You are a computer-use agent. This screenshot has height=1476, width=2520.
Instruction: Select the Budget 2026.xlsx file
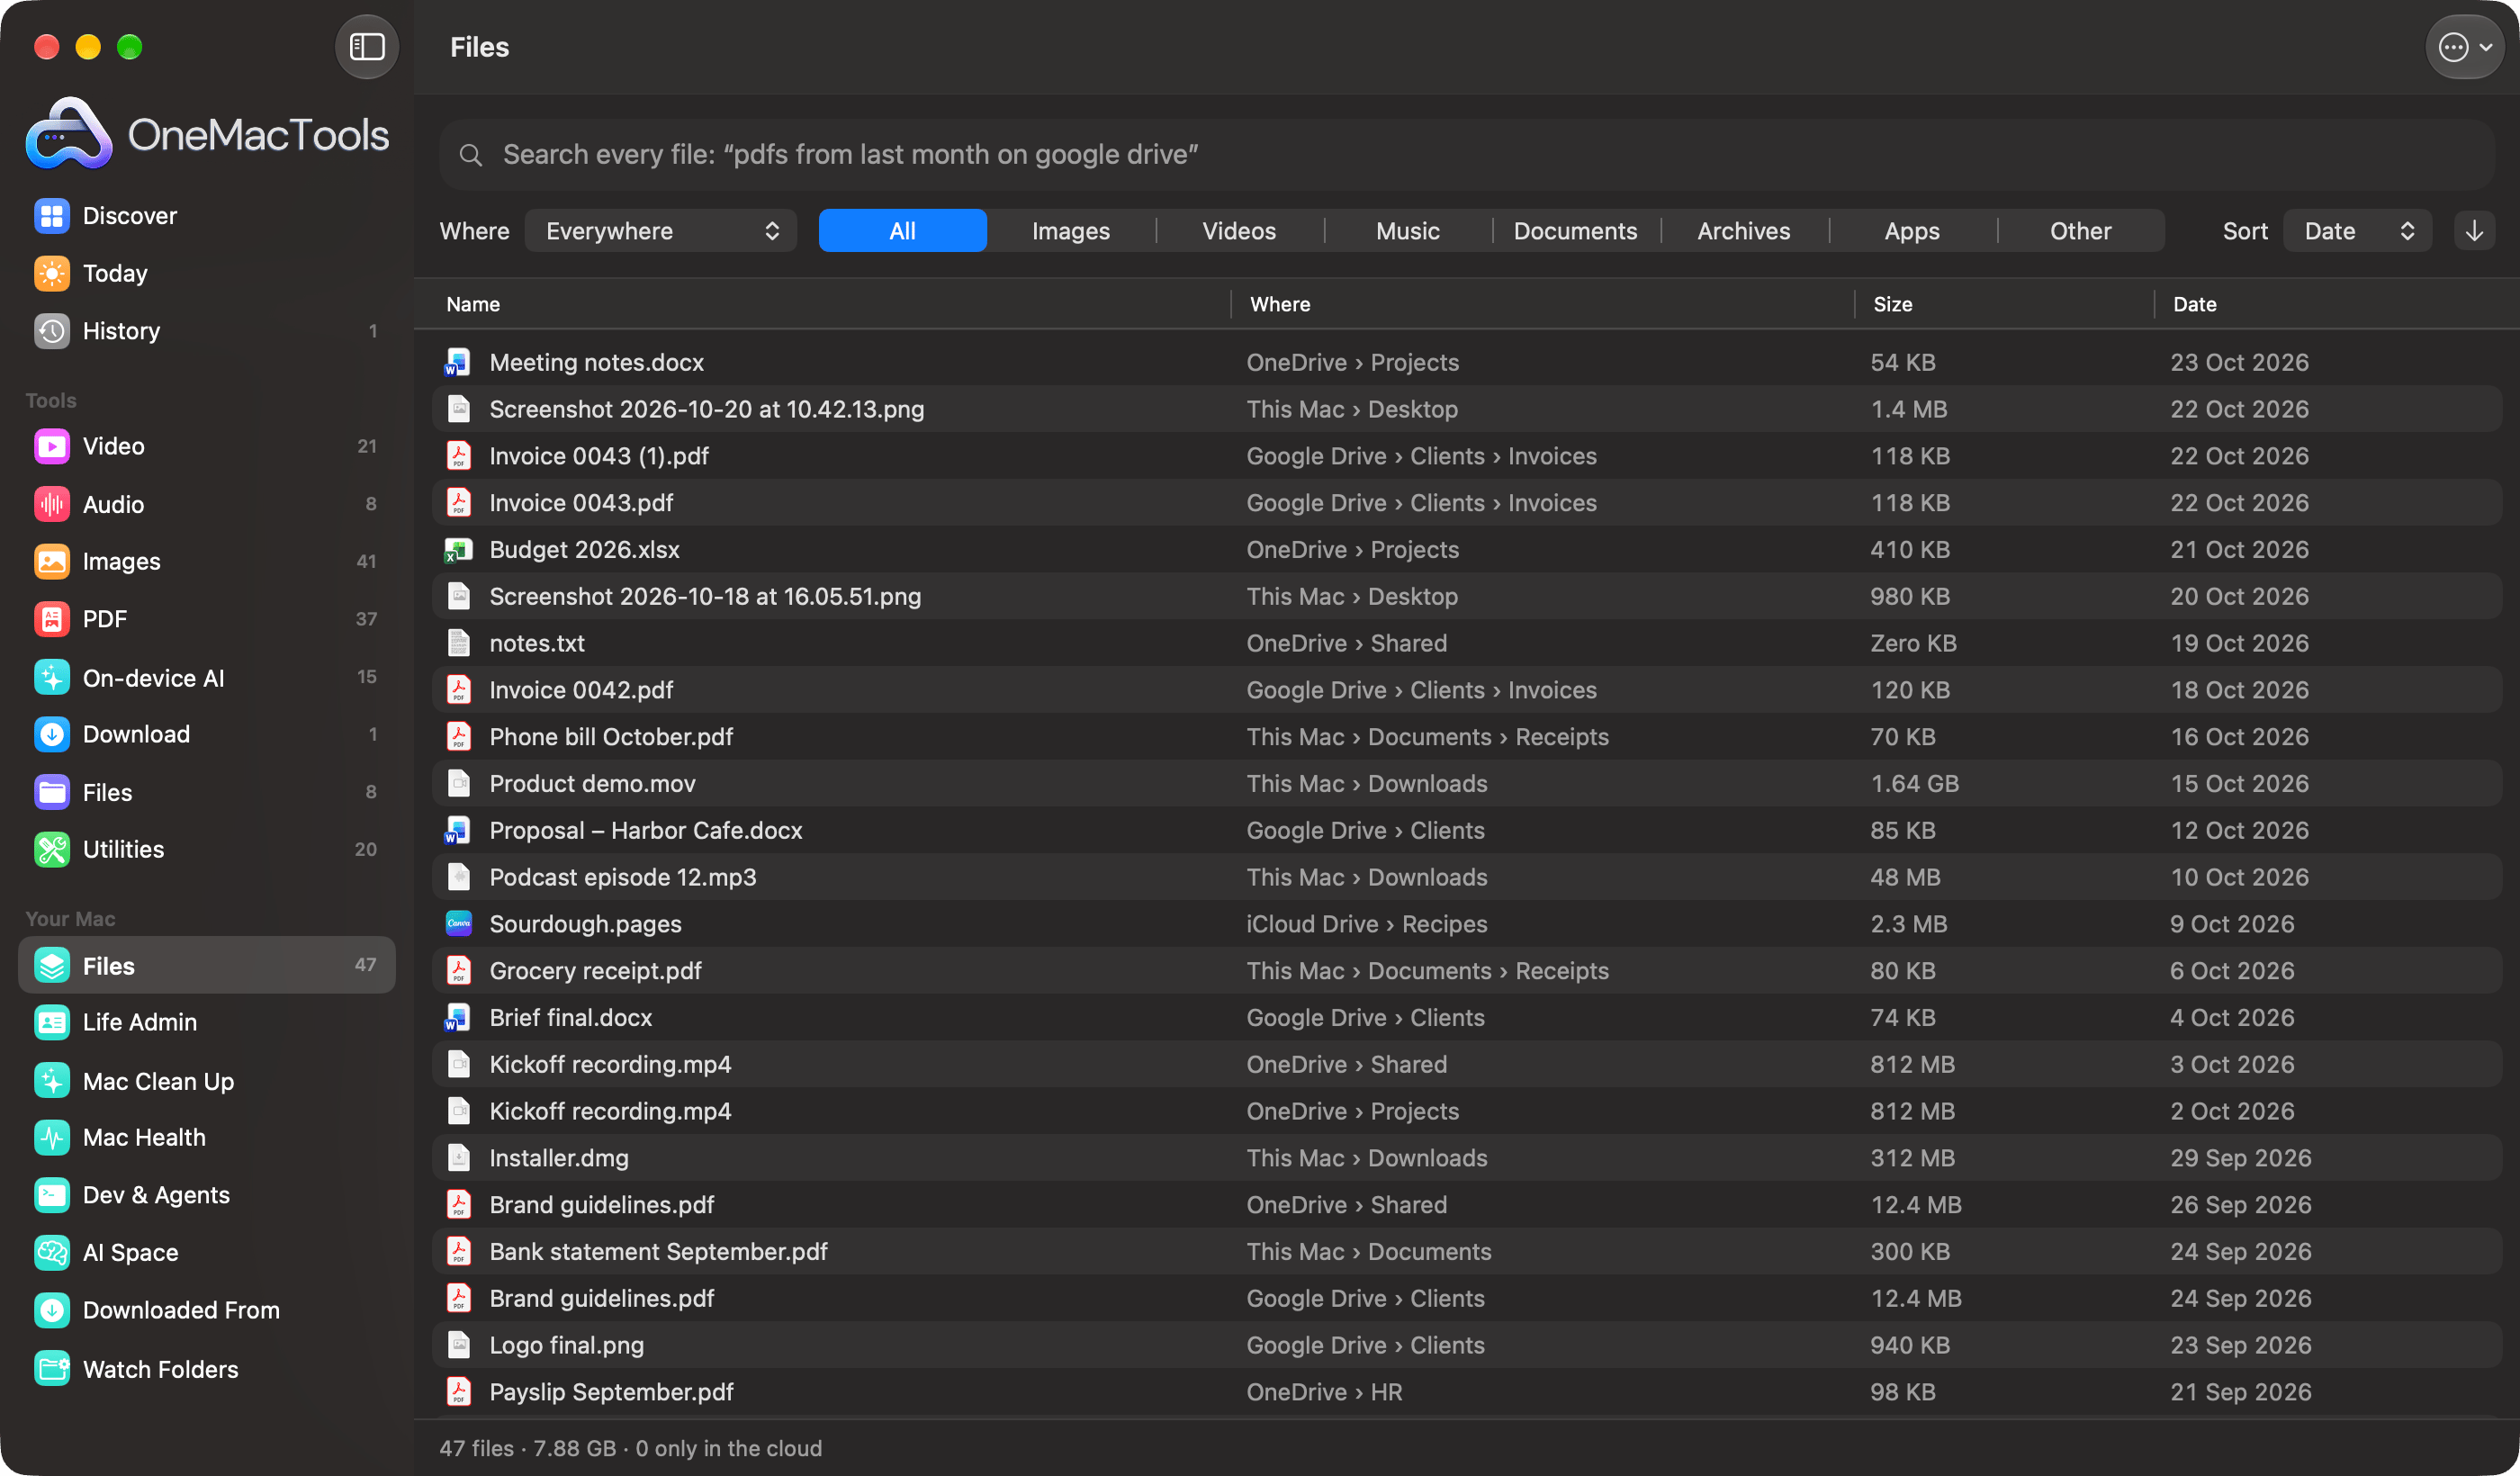point(1466,549)
